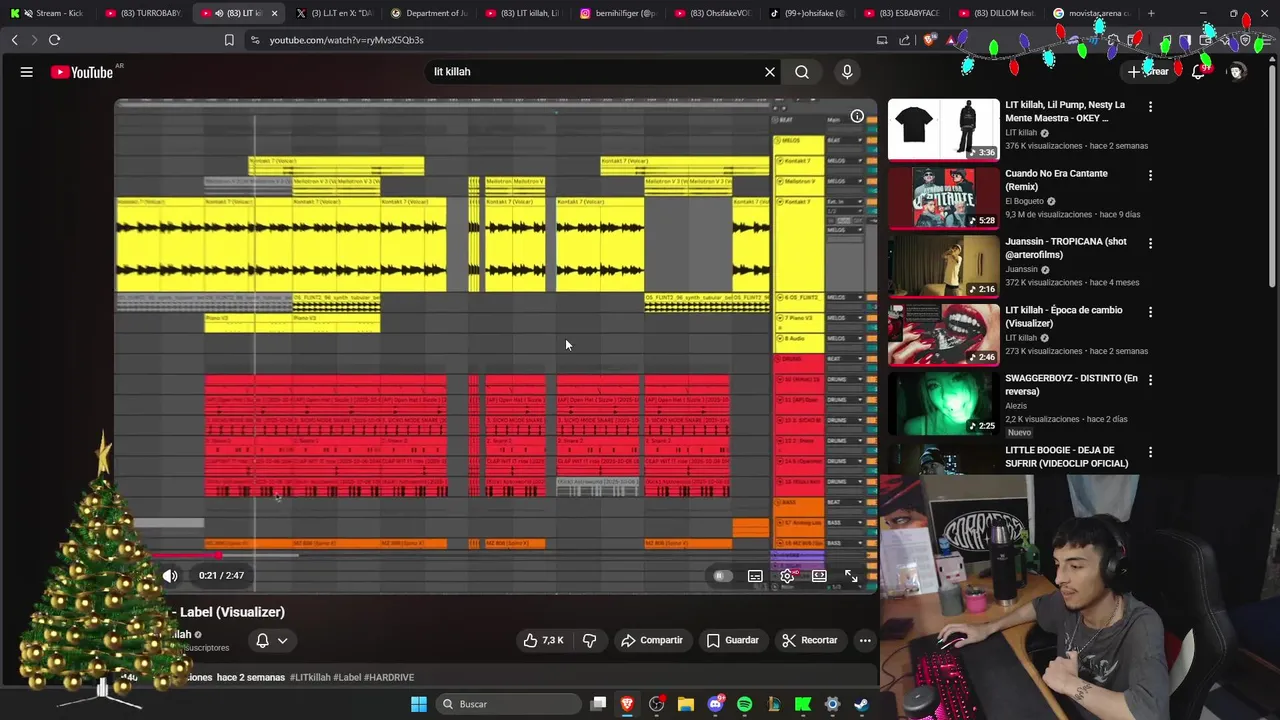Screen dimensions: 1280x720
Task: Switch to 'L.I.T en X' browser tab
Action: (335, 13)
